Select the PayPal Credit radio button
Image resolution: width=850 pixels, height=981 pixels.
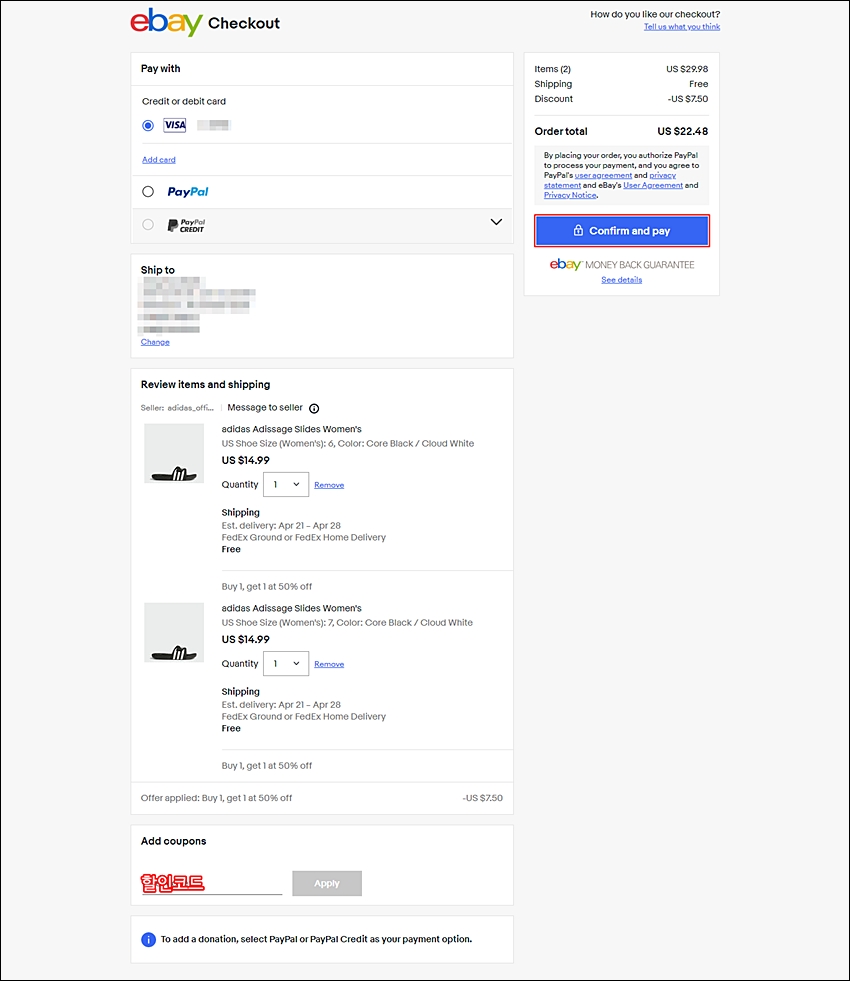point(148,225)
